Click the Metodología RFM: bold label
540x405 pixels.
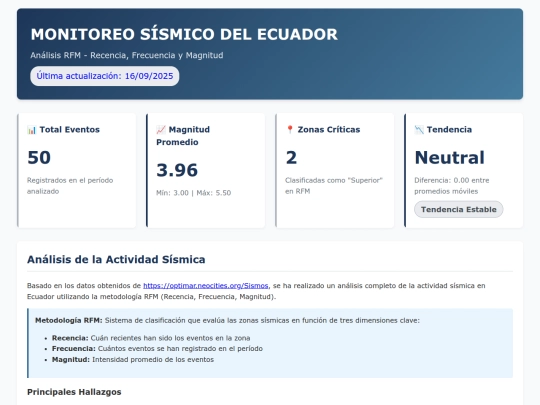[x=69, y=320]
